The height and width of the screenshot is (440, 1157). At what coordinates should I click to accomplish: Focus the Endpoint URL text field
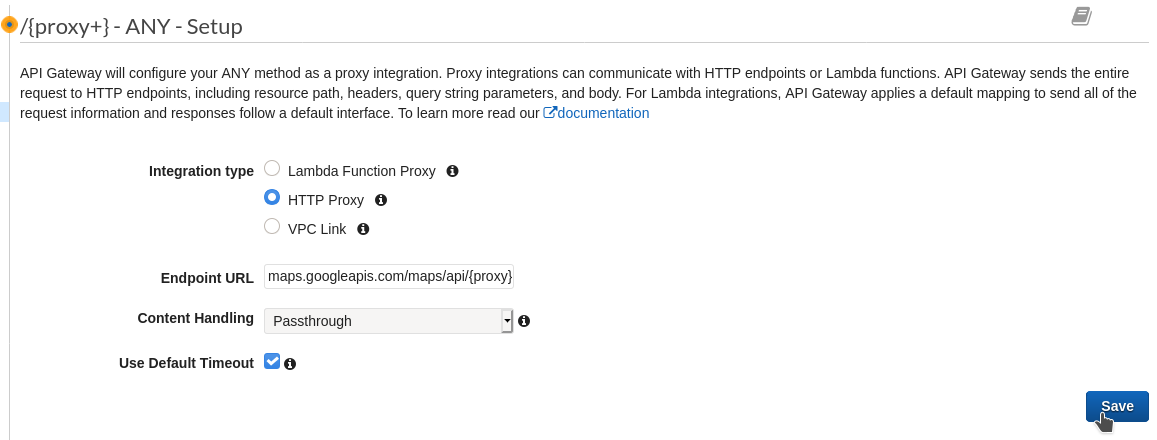click(389, 277)
